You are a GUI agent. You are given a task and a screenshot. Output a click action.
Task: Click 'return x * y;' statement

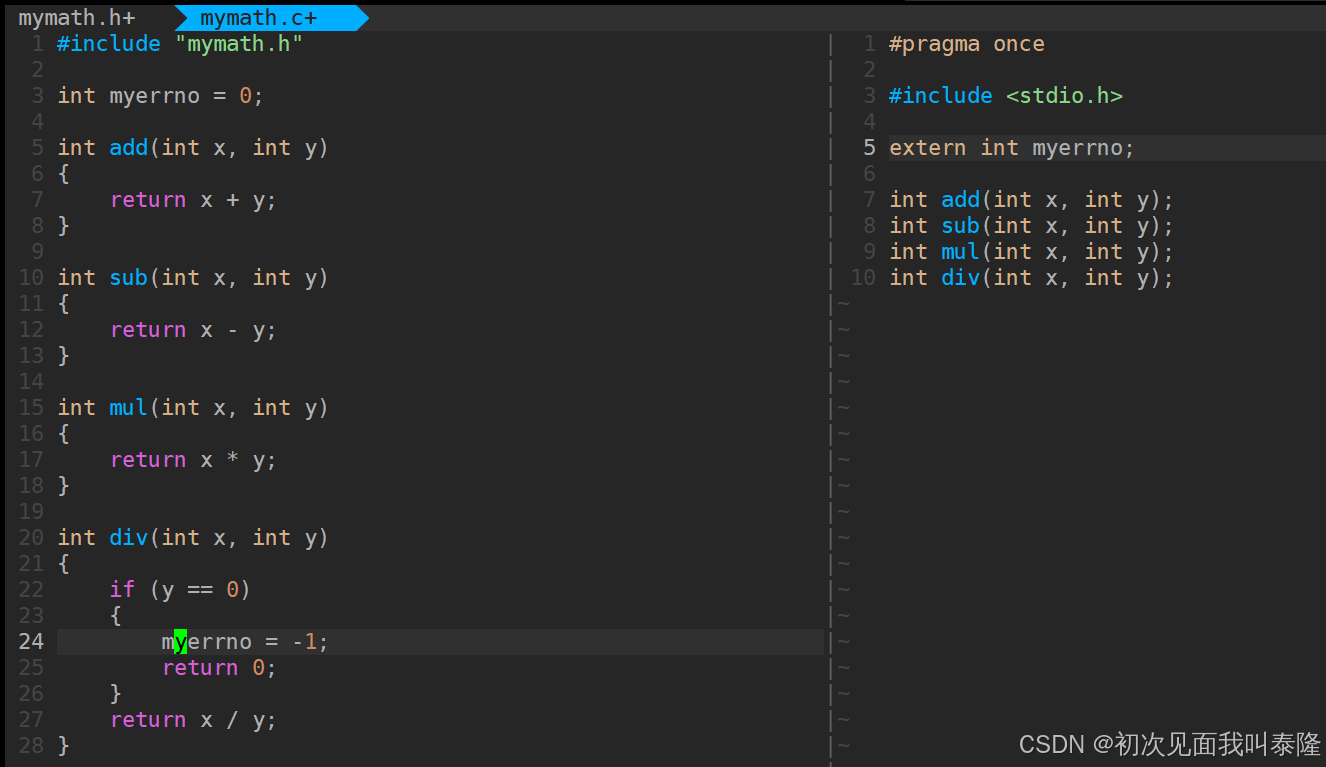(193, 460)
